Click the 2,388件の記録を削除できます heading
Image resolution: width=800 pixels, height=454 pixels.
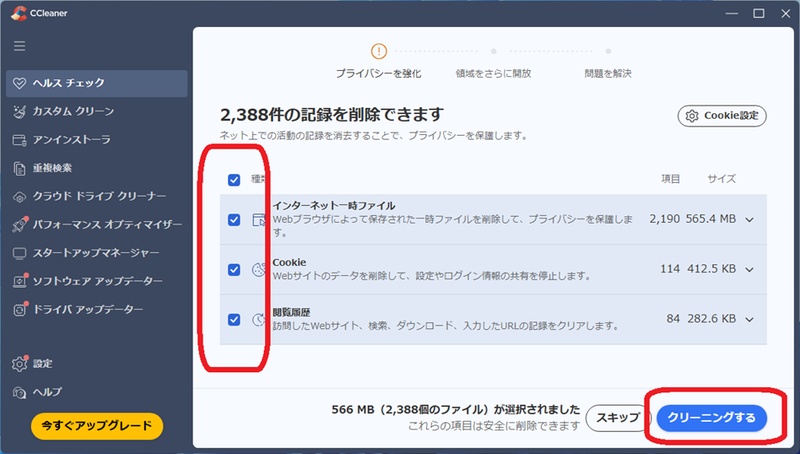(x=332, y=115)
